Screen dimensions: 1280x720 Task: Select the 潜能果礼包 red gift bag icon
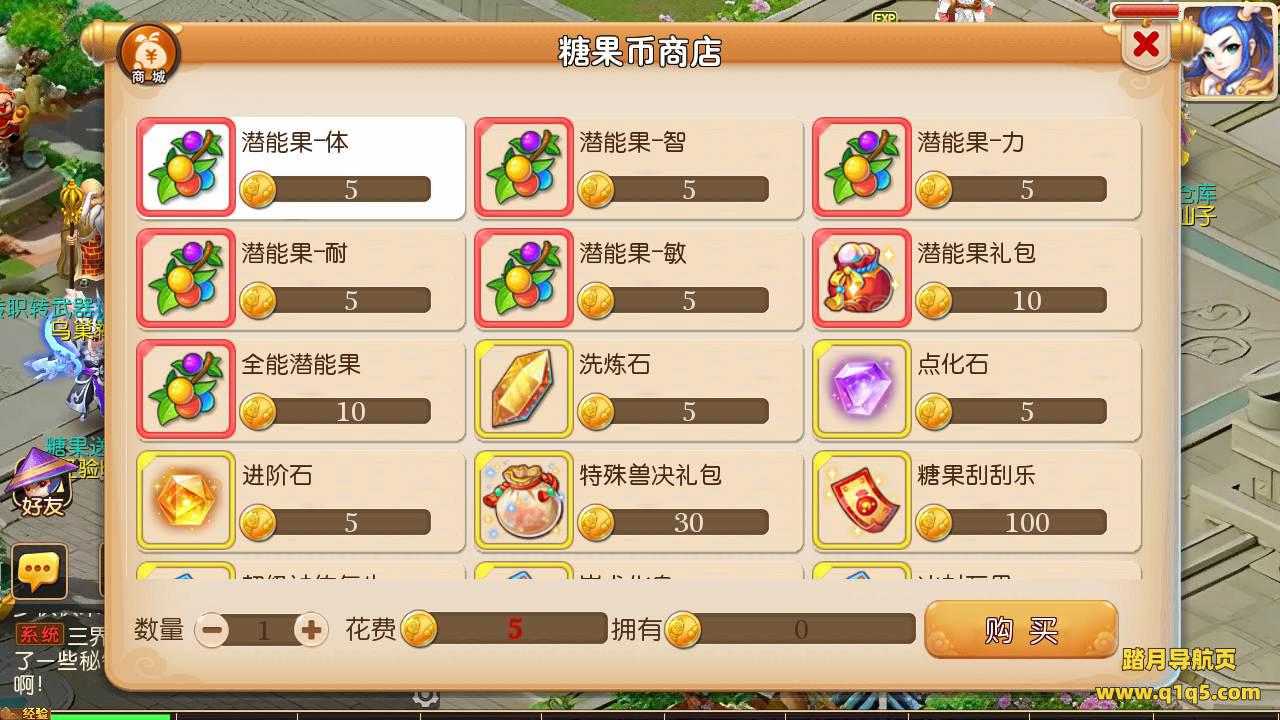click(x=862, y=278)
